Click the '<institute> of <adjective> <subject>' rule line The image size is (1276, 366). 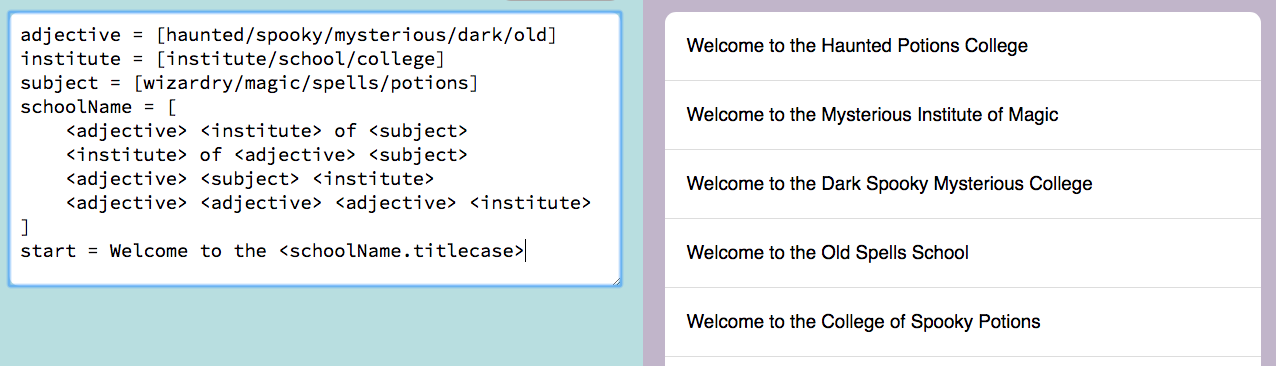click(266, 155)
